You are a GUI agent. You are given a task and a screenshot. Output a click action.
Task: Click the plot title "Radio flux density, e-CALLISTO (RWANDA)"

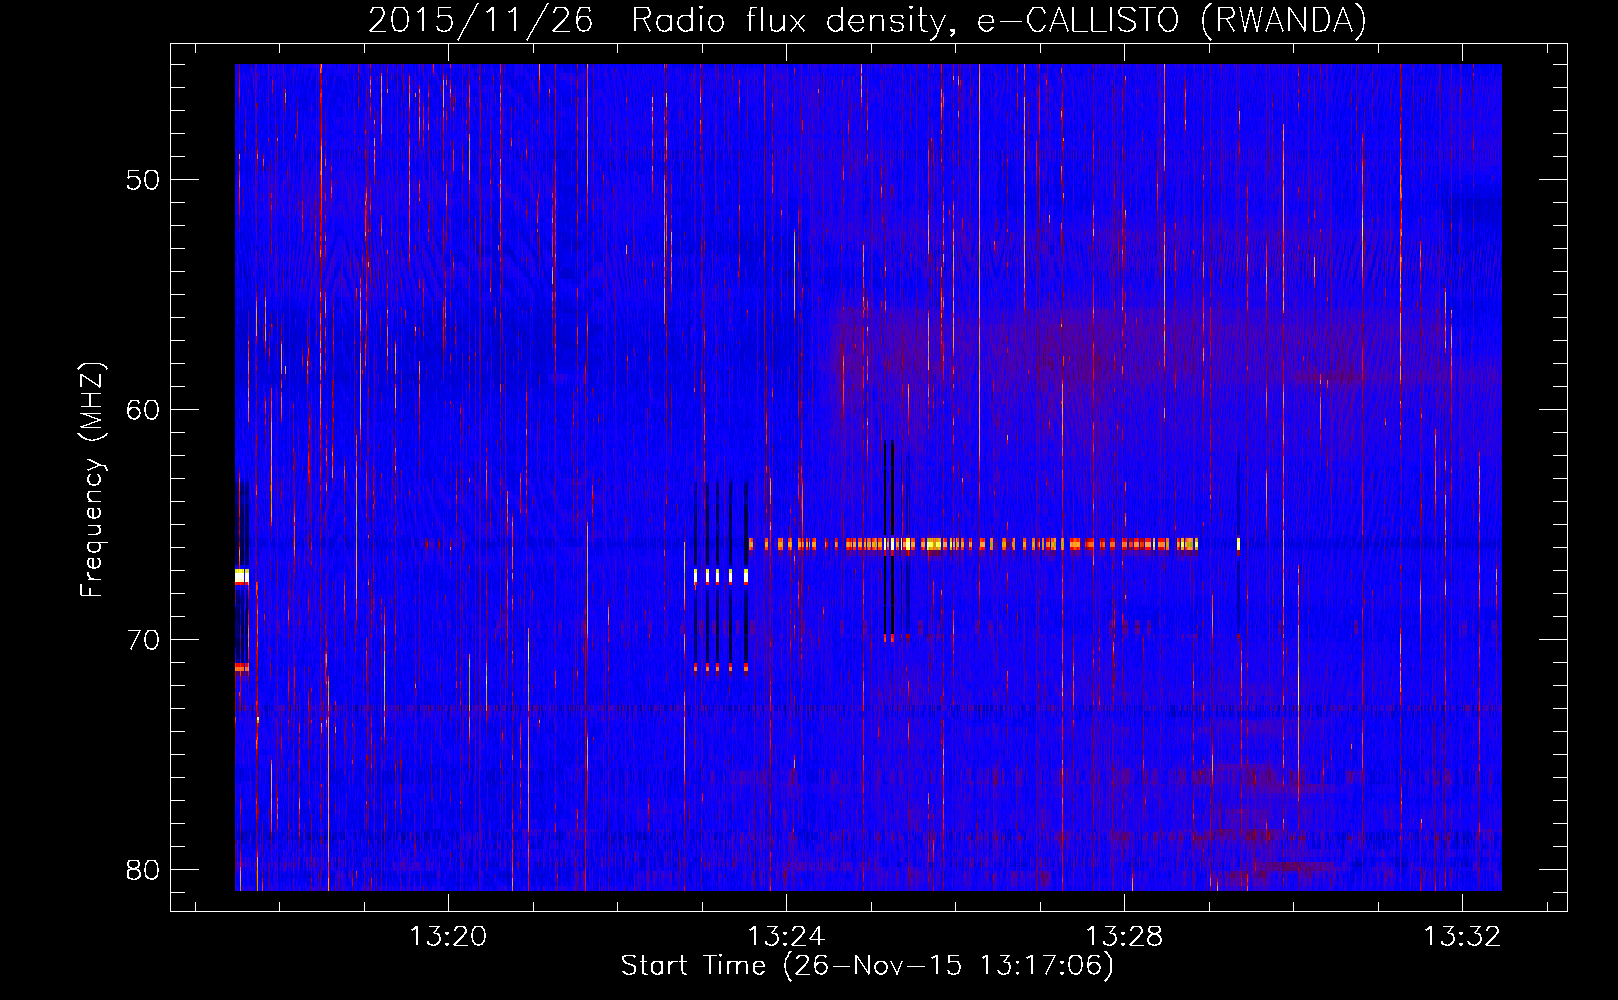click(998, 20)
